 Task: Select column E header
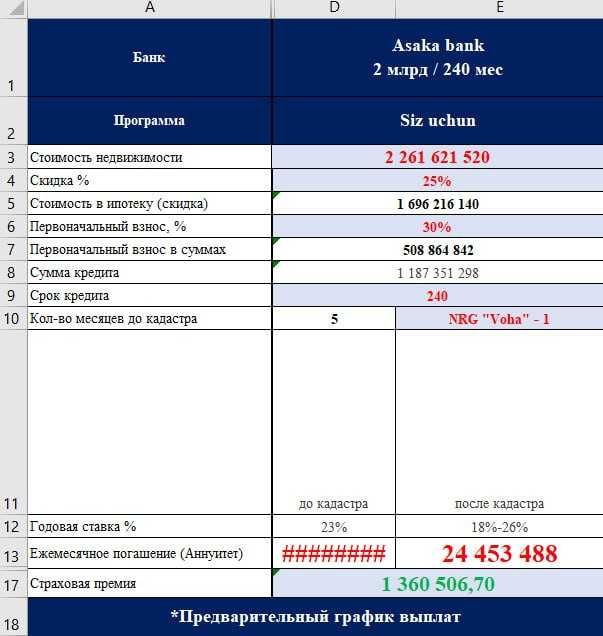499,9
